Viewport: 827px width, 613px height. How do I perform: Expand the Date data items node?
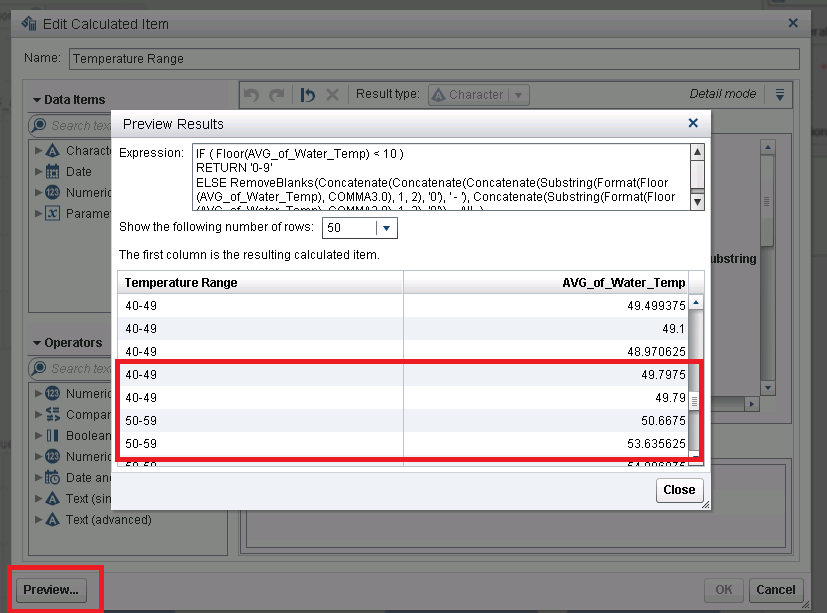coord(38,171)
